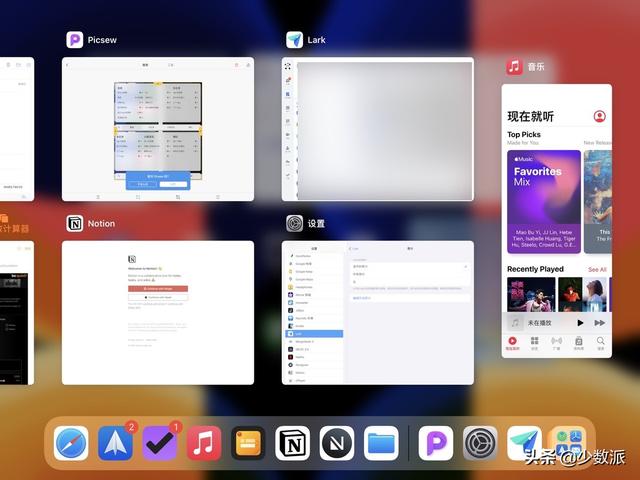Open the Files app in the dock
The width and height of the screenshot is (640, 480).
(x=381, y=443)
